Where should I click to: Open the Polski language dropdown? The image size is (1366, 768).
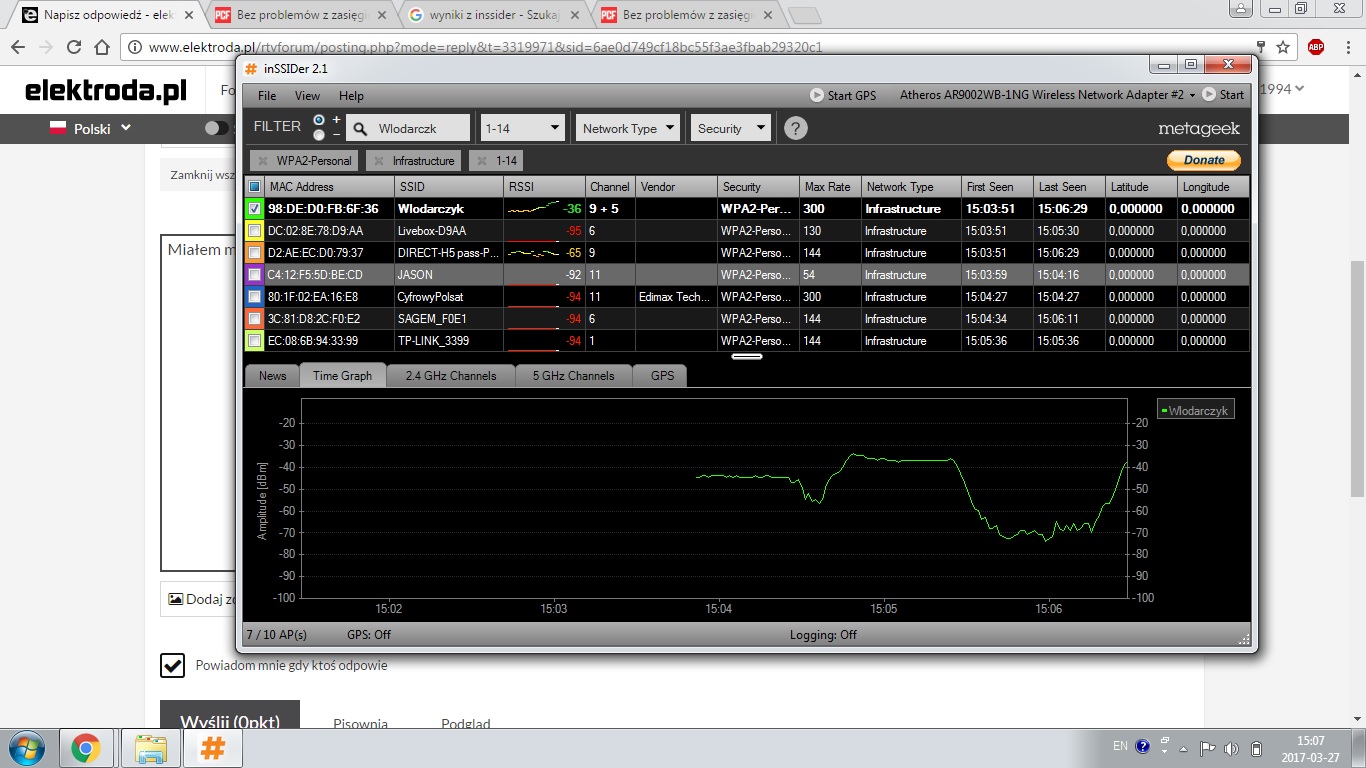[90, 128]
